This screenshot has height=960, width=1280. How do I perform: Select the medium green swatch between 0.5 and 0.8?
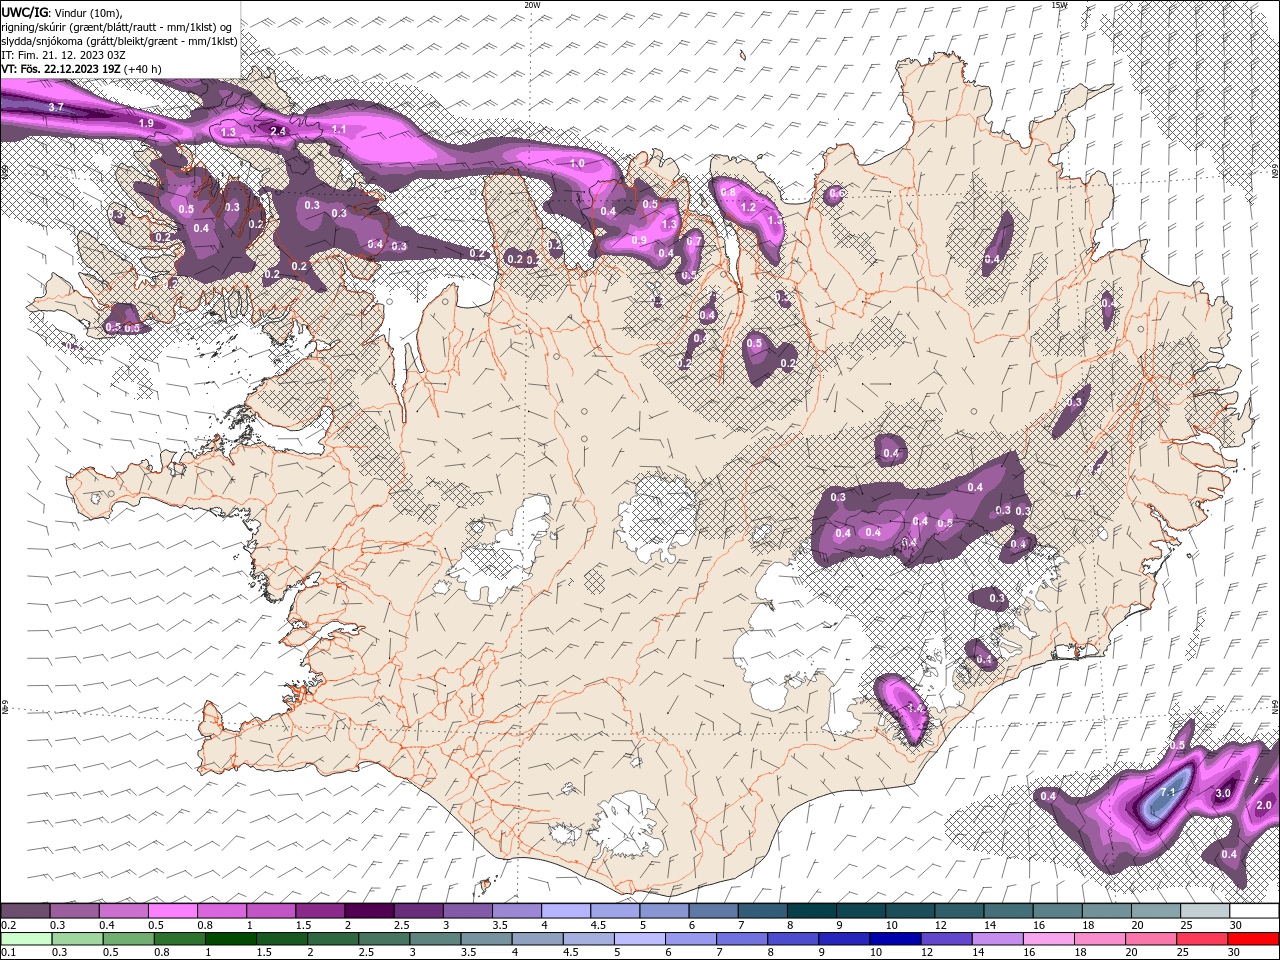[129, 939]
